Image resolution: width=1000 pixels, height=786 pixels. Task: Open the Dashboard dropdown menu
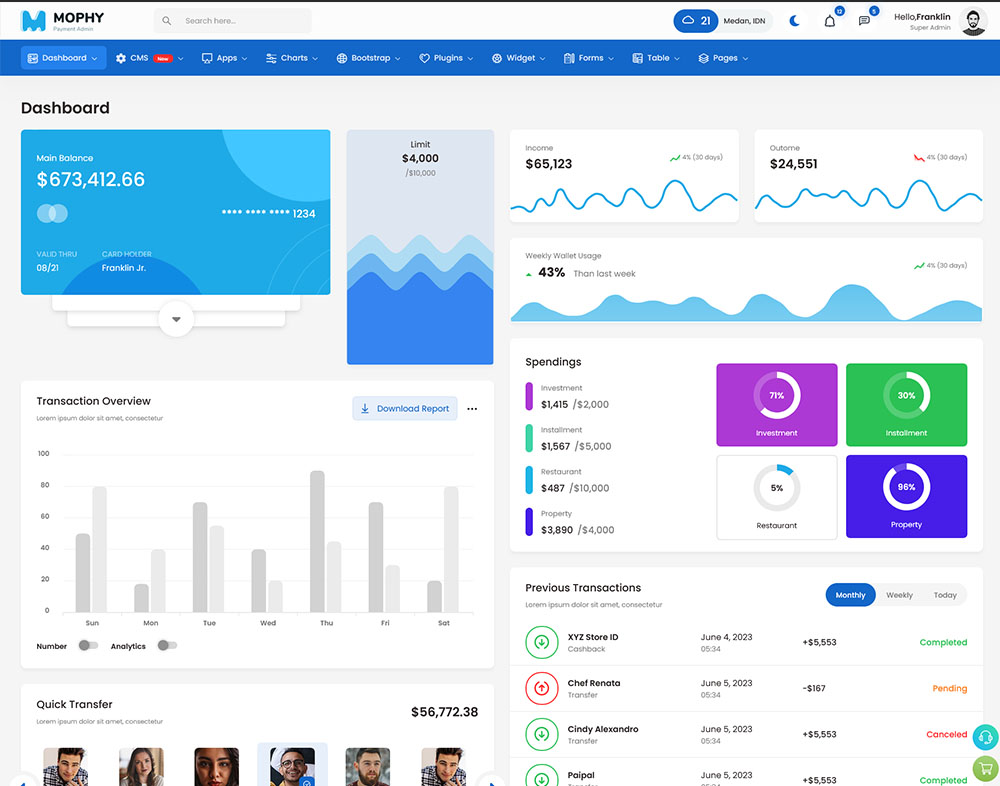63,58
